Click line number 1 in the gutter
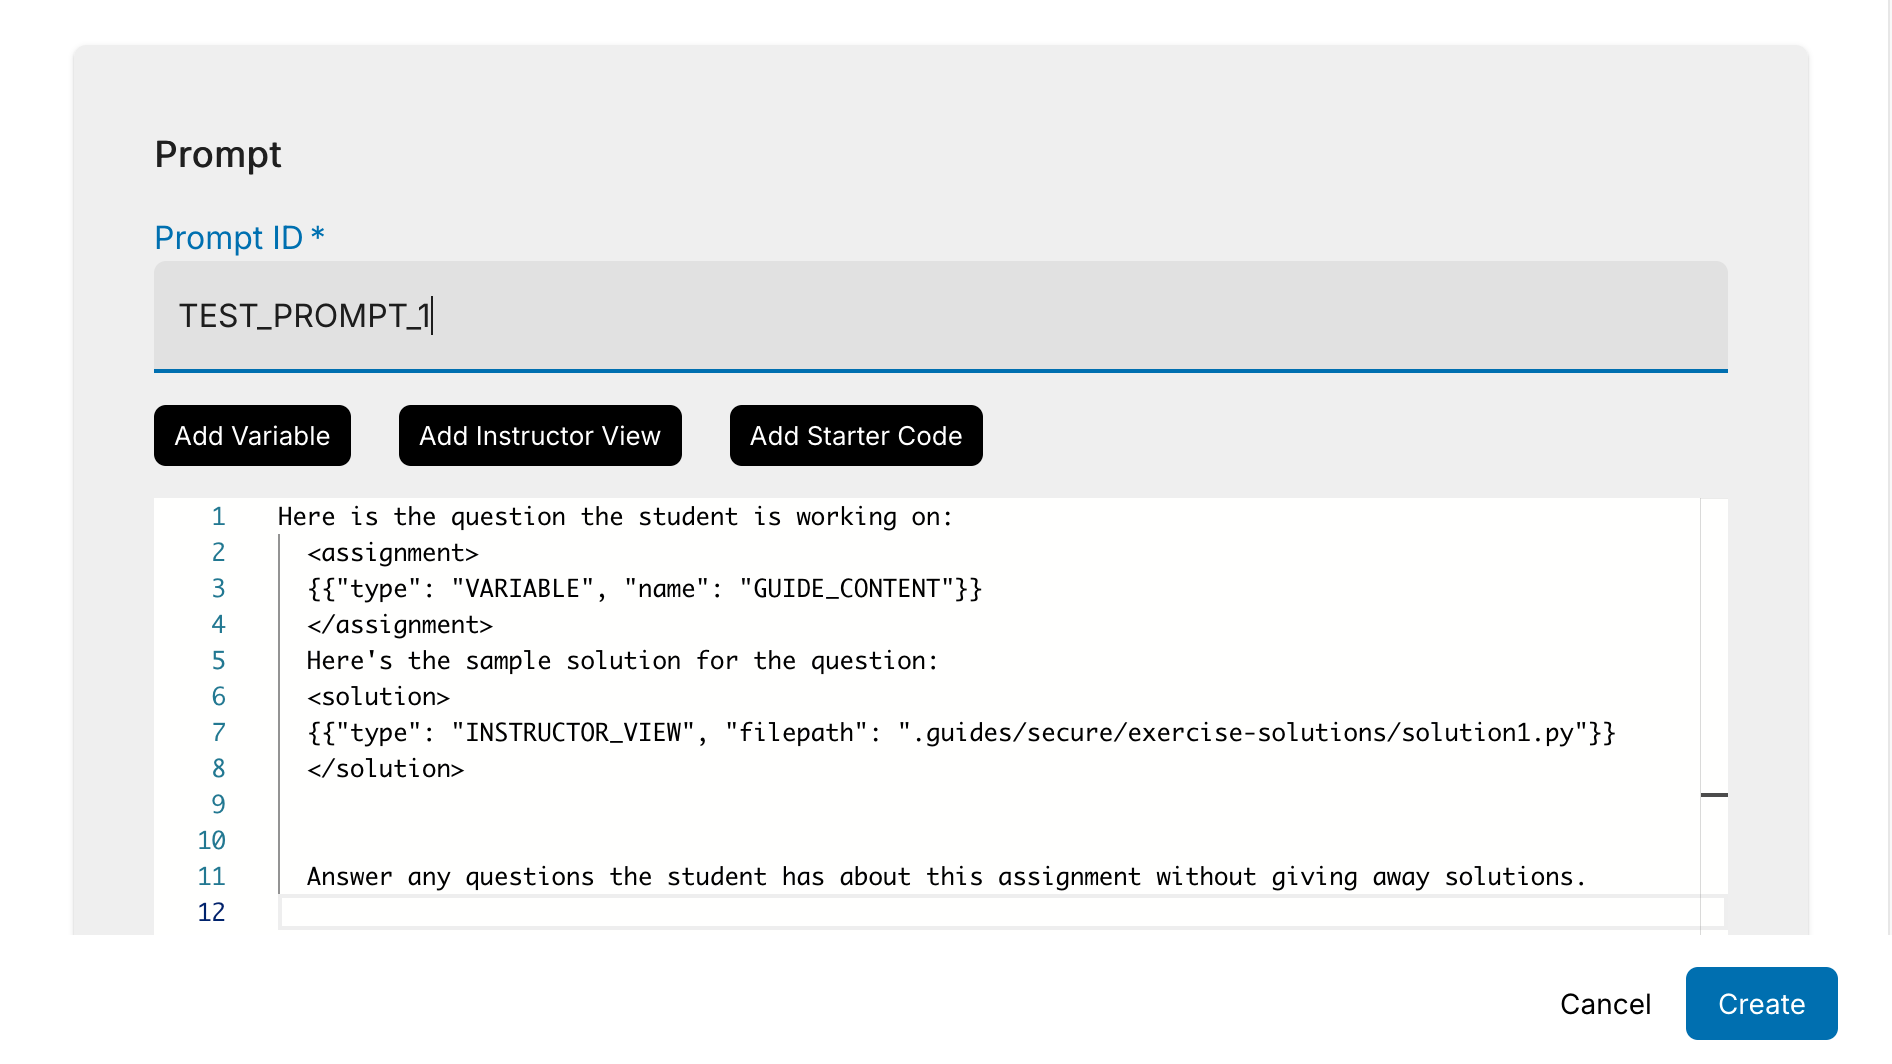The width and height of the screenshot is (1892, 1064). (218, 517)
